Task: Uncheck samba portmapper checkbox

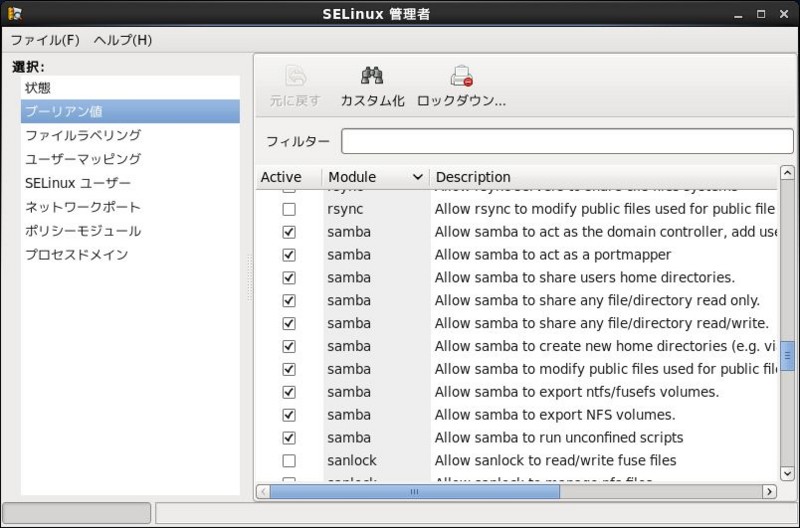Action: (289, 255)
